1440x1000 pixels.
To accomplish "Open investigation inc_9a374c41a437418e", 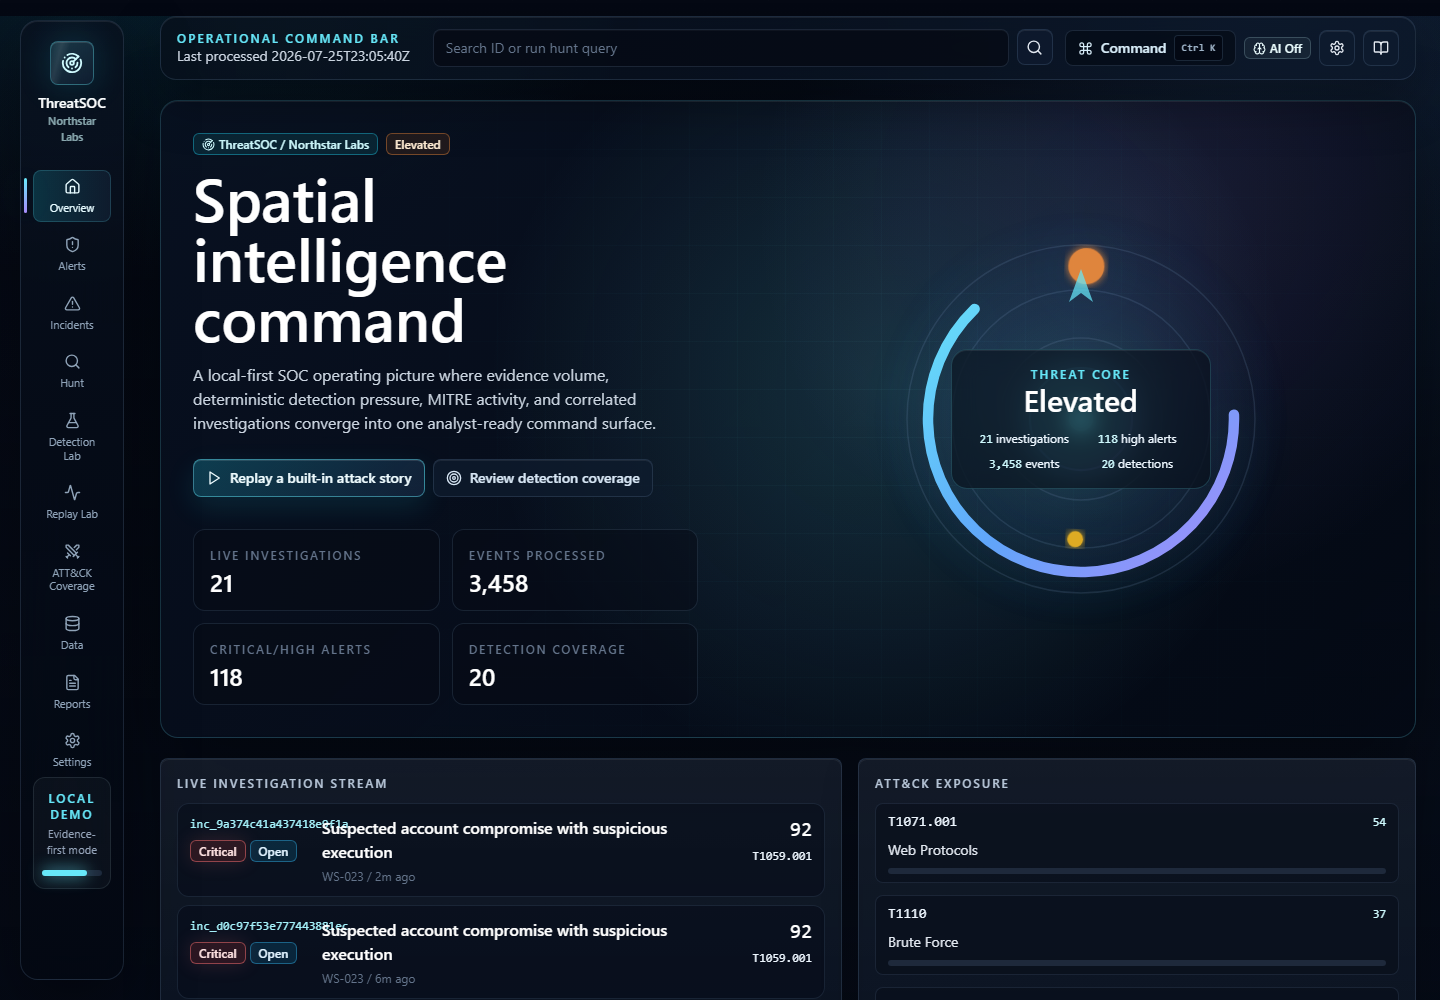I will tap(501, 850).
